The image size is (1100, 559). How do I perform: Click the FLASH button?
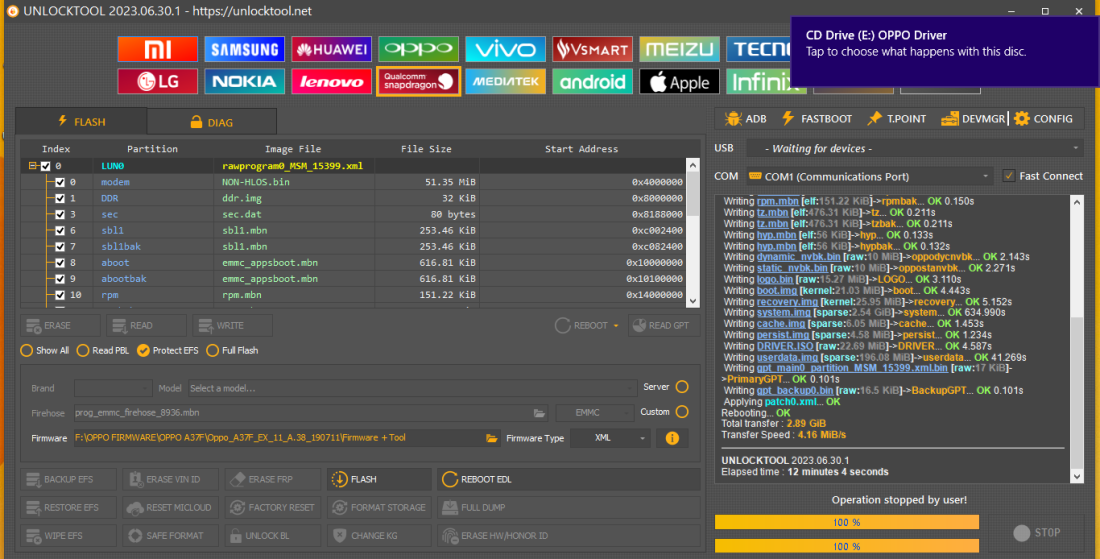click(x=379, y=479)
